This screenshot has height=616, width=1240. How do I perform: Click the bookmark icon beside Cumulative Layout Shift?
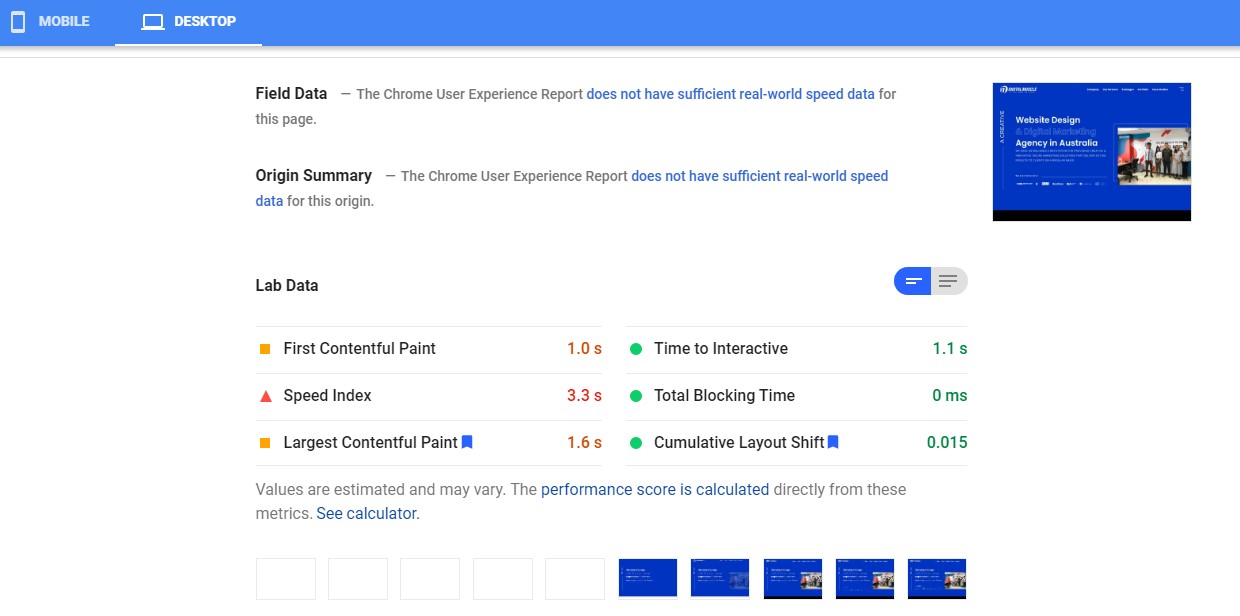[833, 441]
